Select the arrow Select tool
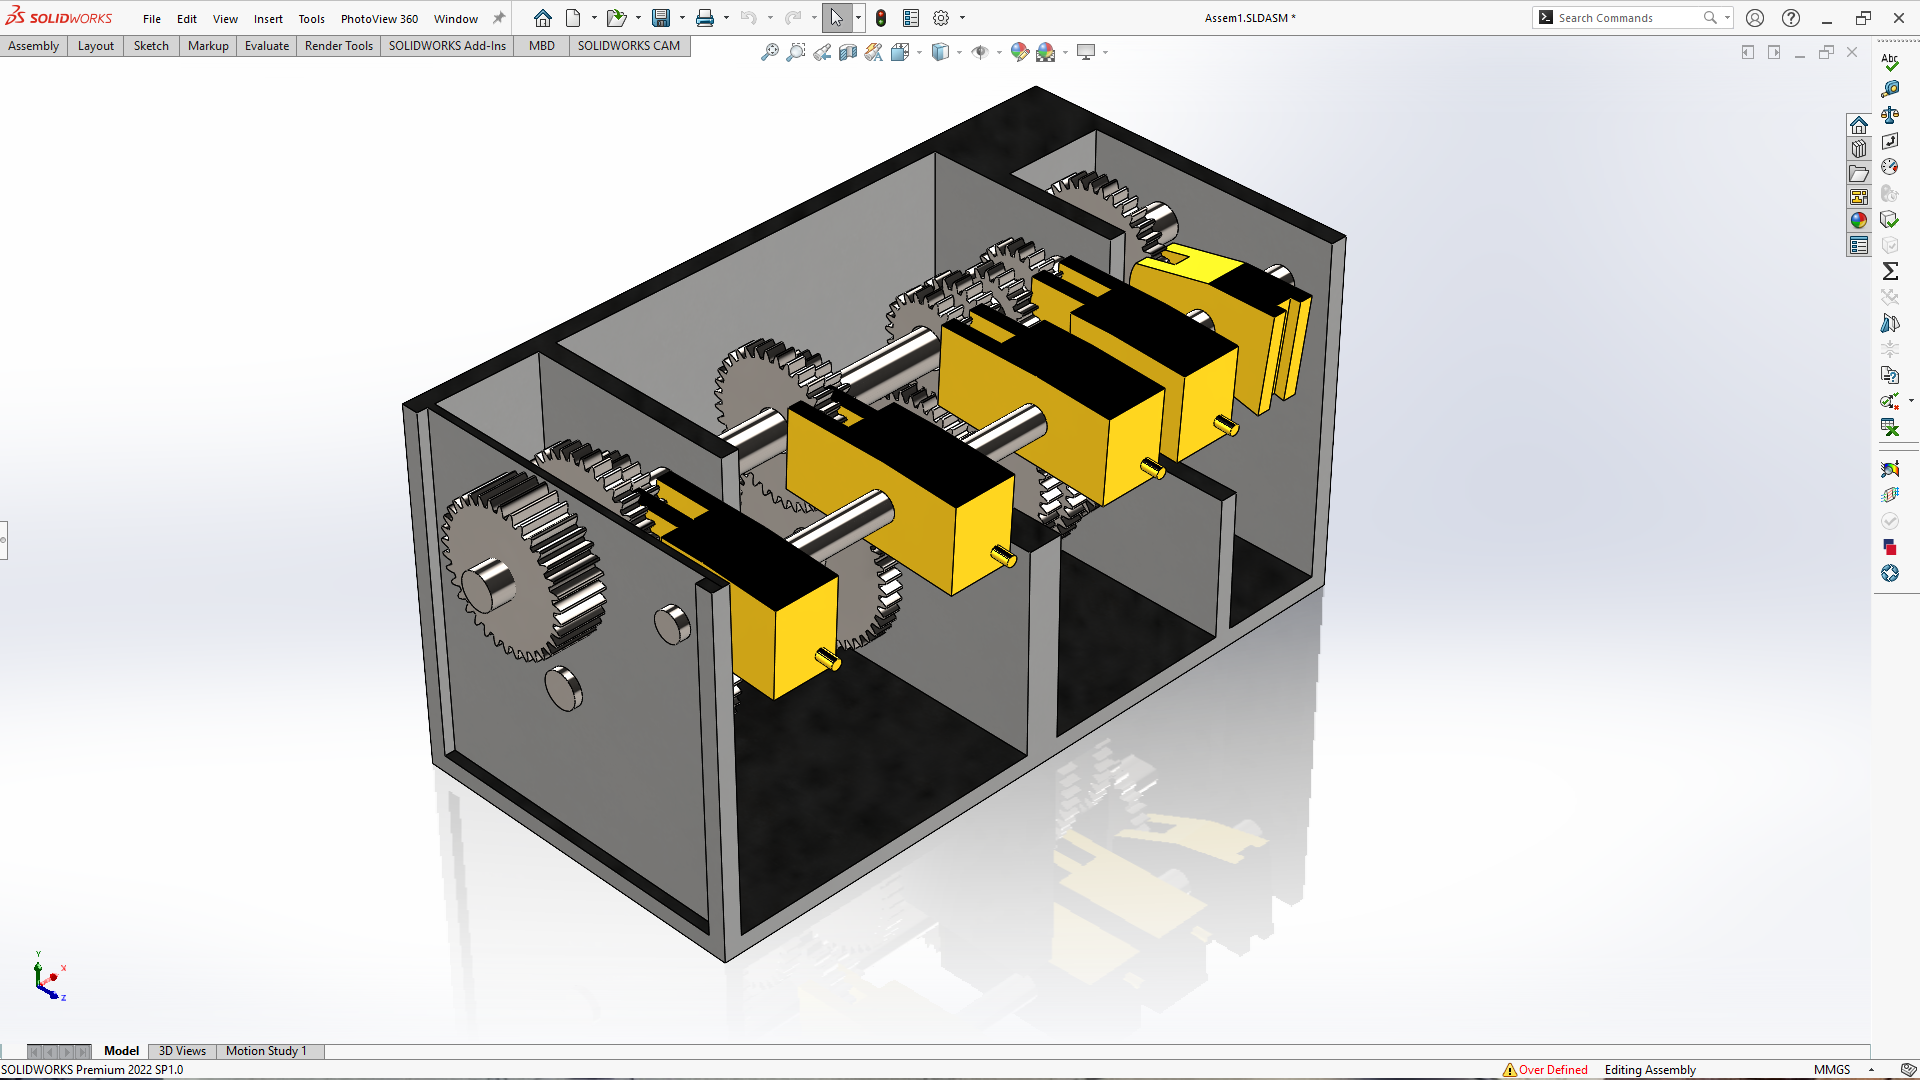The height and width of the screenshot is (1080, 1920). click(x=837, y=18)
